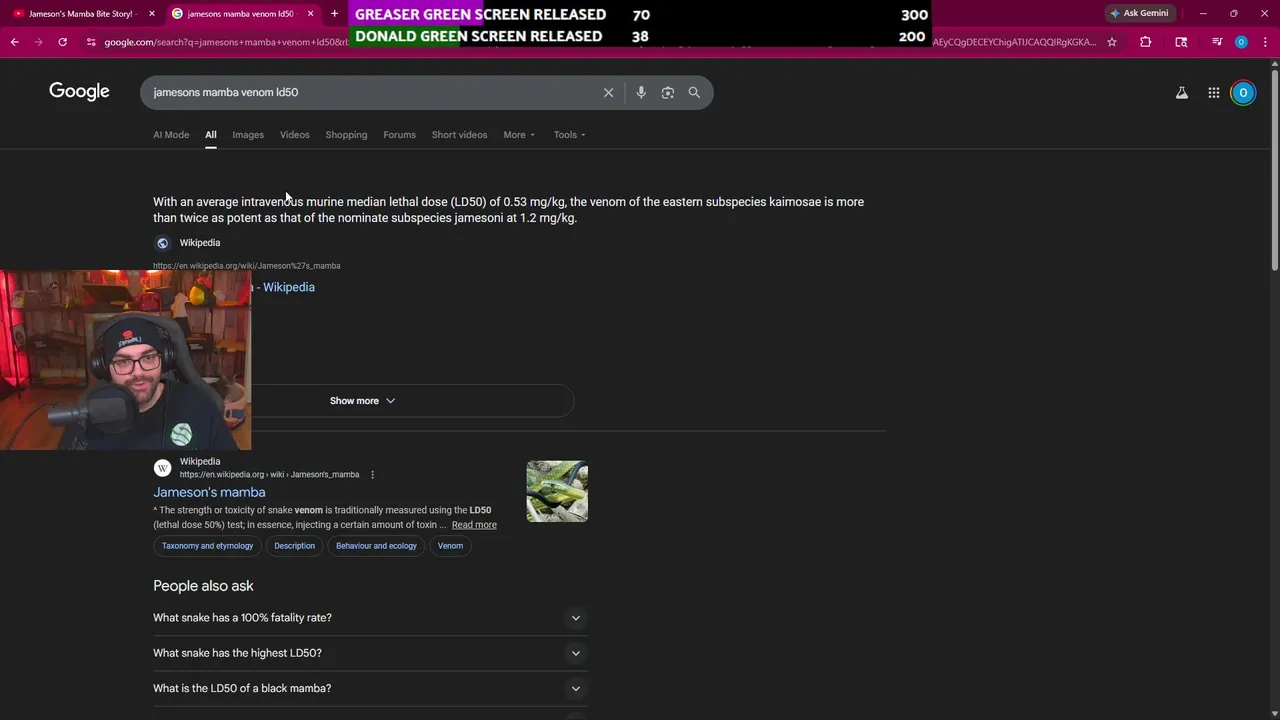Expand 'What snake has a 100% fatality rate?'

[x=370, y=618]
